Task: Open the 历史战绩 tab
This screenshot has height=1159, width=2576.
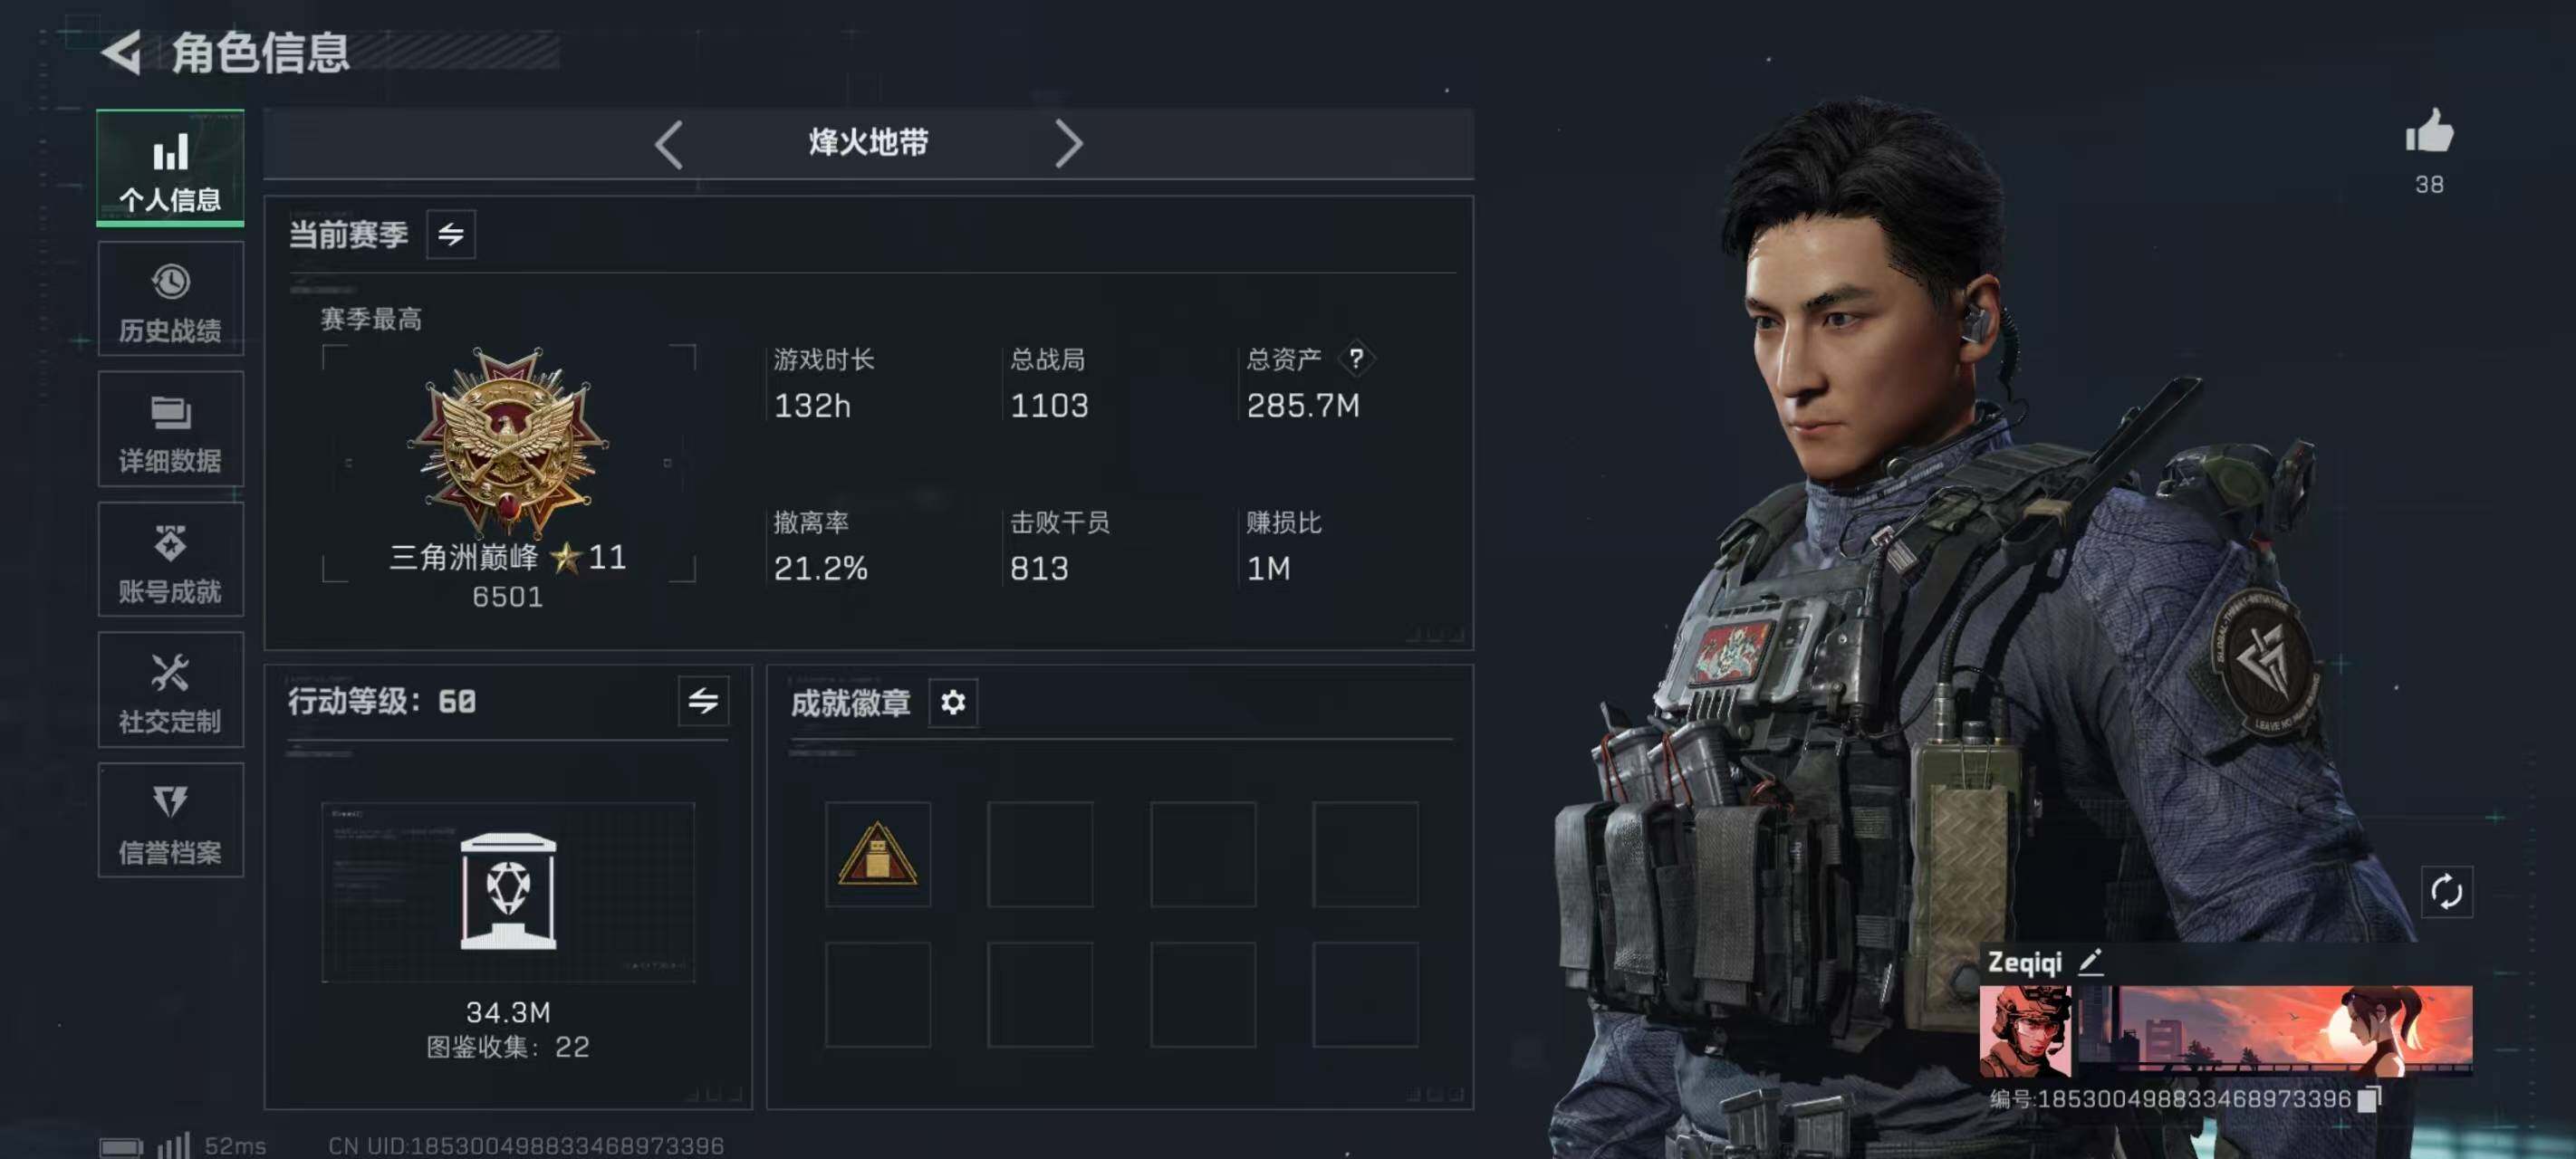Action: (170, 299)
